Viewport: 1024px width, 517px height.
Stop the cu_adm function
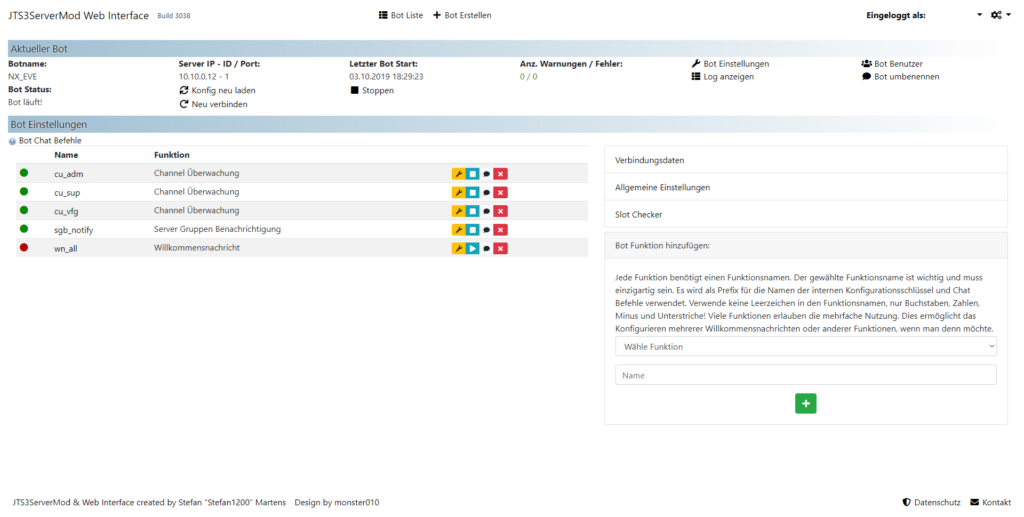coord(472,174)
